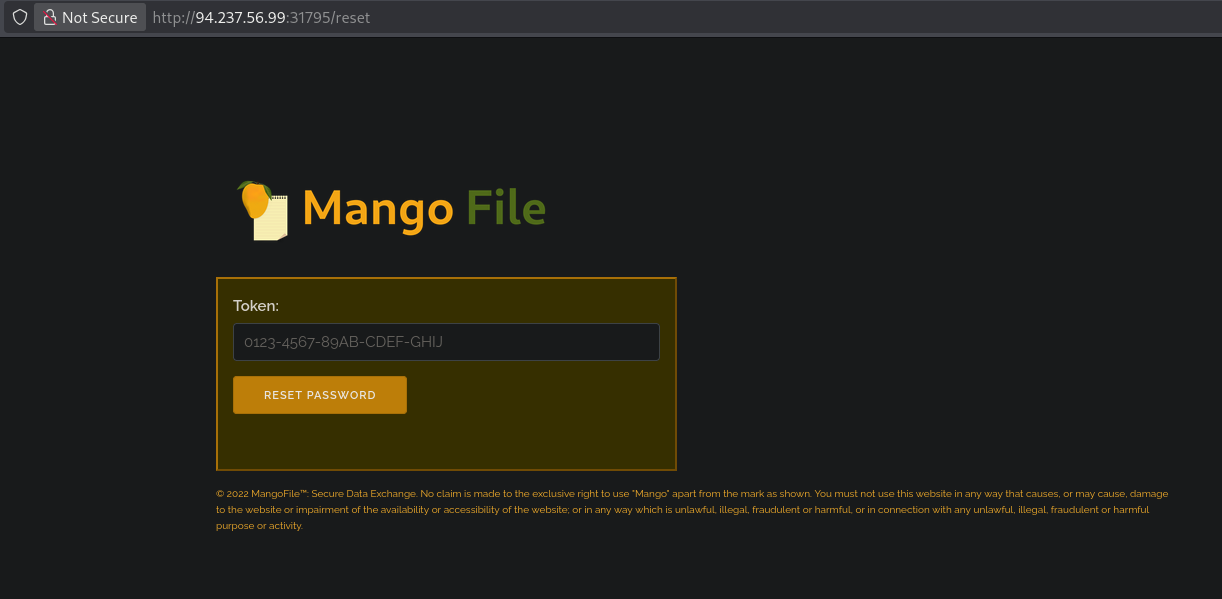
Task: Click the notepad paper in the logo
Action: click(x=272, y=222)
